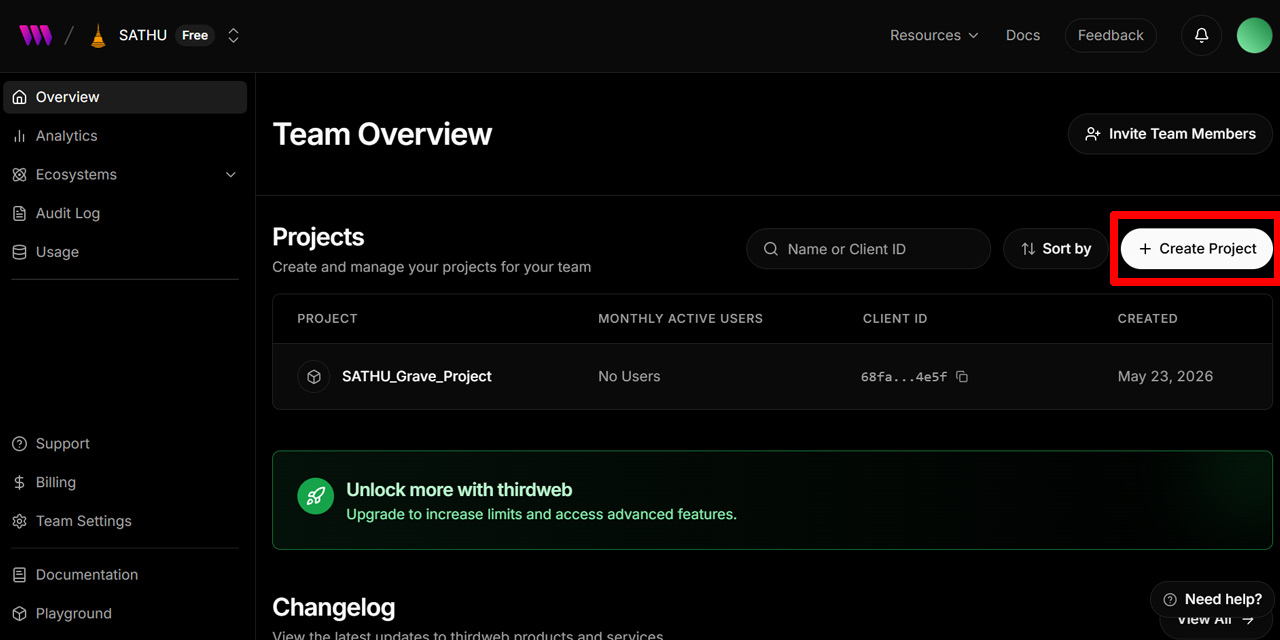This screenshot has height=640, width=1280.
Task: Open the Docs link in header
Action: click(1023, 35)
